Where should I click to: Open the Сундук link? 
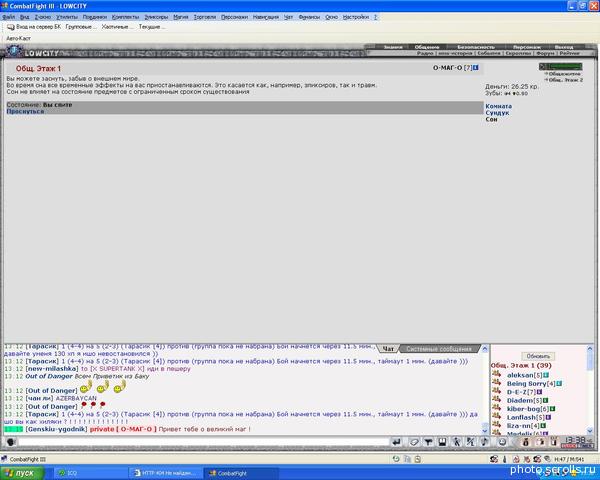[497, 113]
